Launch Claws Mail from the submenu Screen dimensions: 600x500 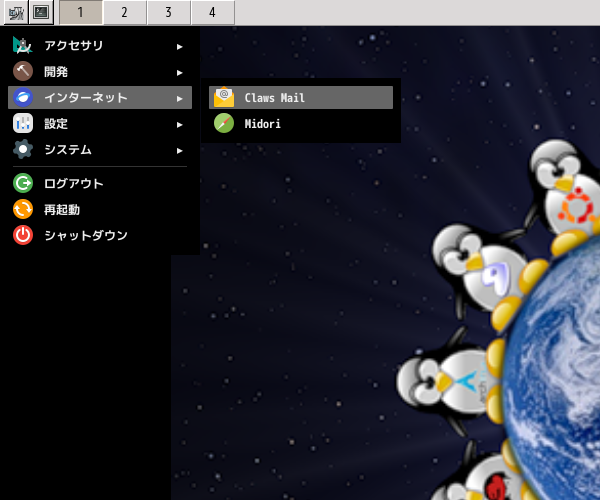click(301, 98)
